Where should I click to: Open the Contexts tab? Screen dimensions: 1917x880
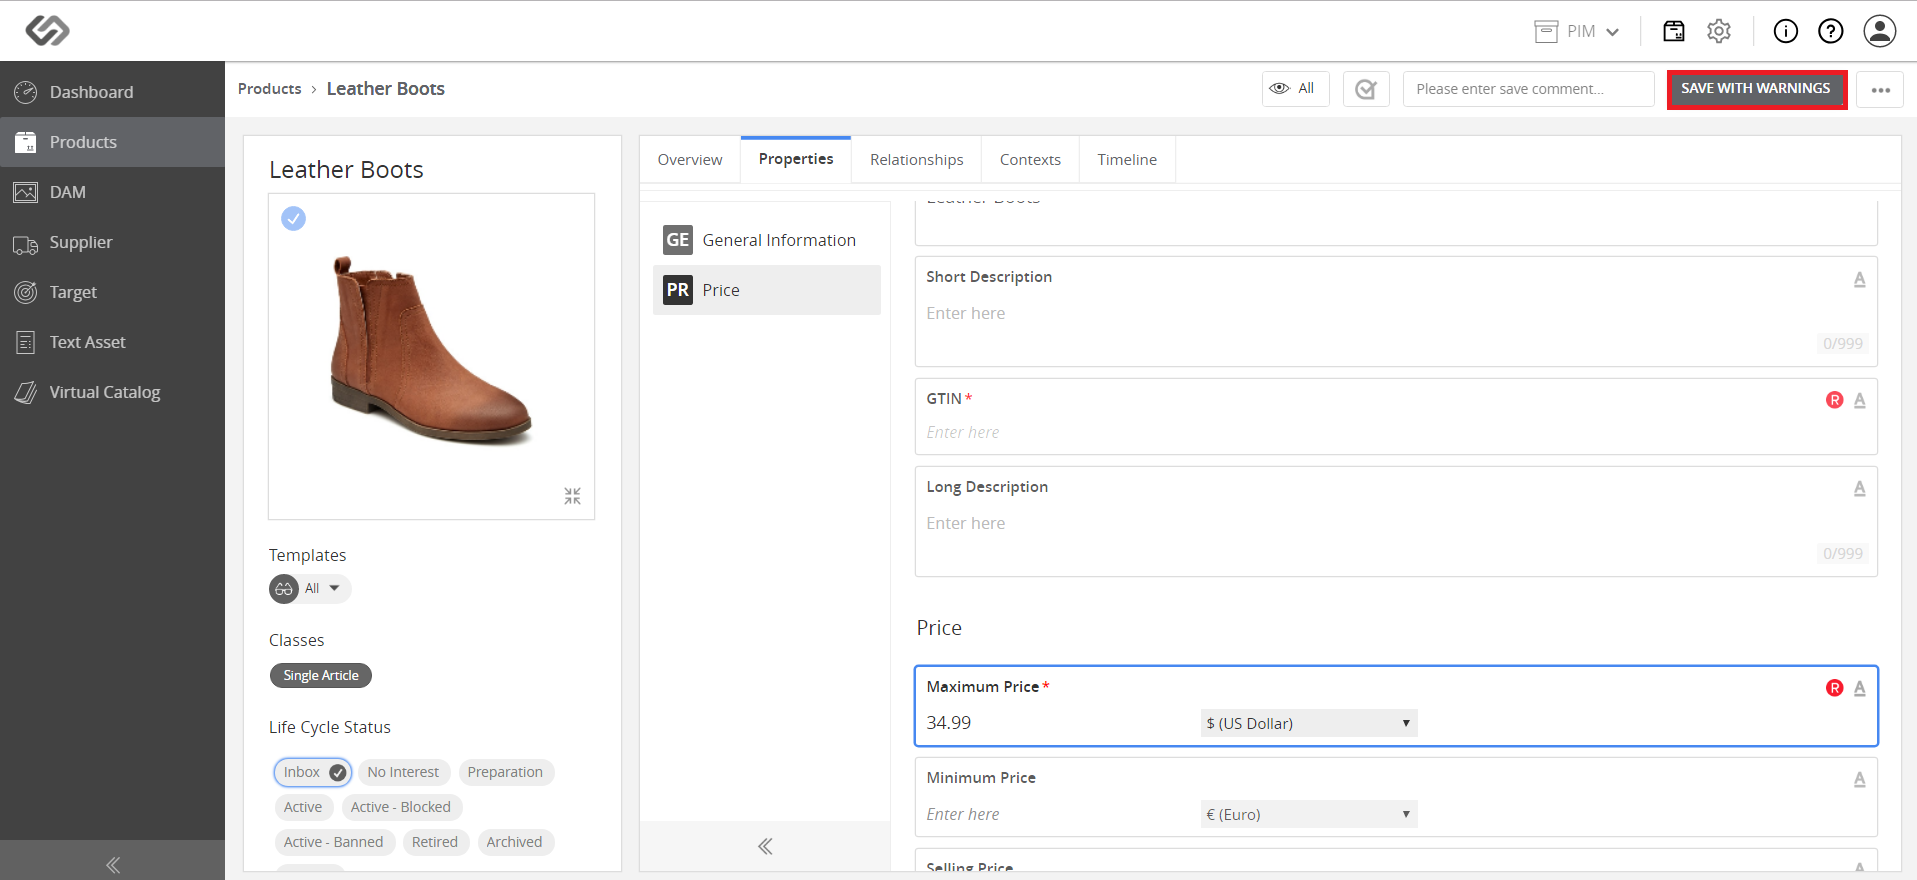[1030, 160]
